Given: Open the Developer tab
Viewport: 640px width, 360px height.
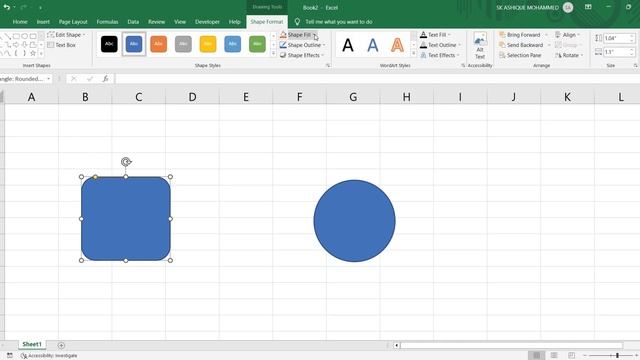Looking at the screenshot, I should (207, 22).
